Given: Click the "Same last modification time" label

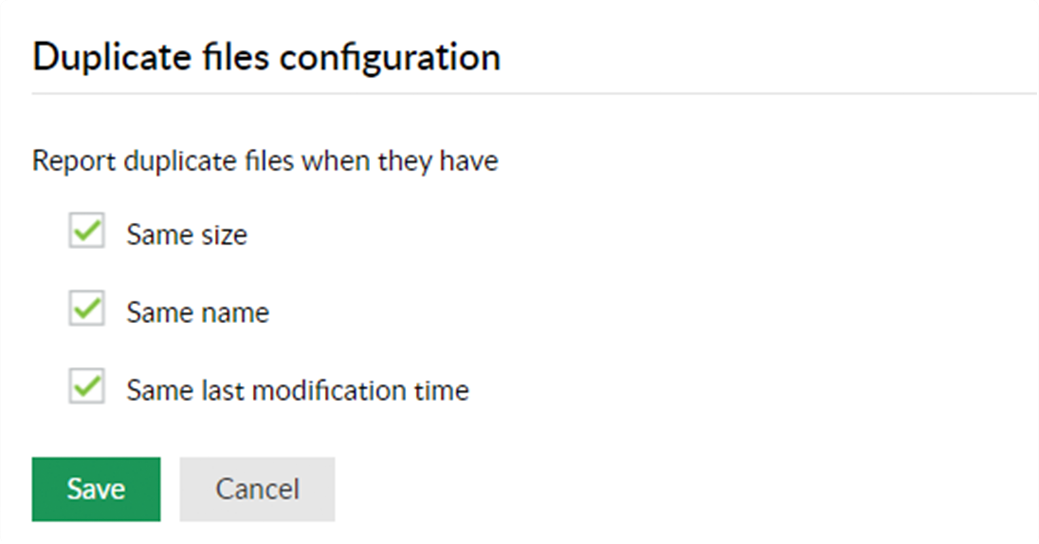Looking at the screenshot, I should (297, 389).
